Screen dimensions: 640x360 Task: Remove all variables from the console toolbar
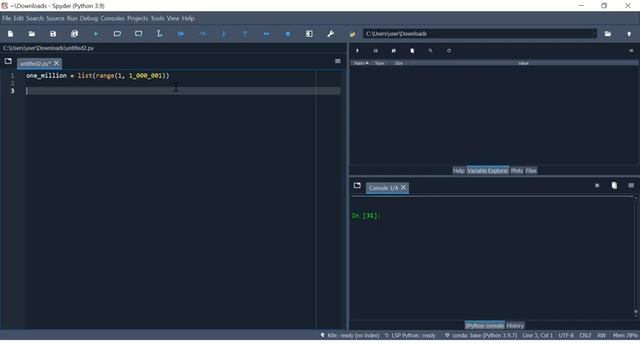[x=614, y=186]
